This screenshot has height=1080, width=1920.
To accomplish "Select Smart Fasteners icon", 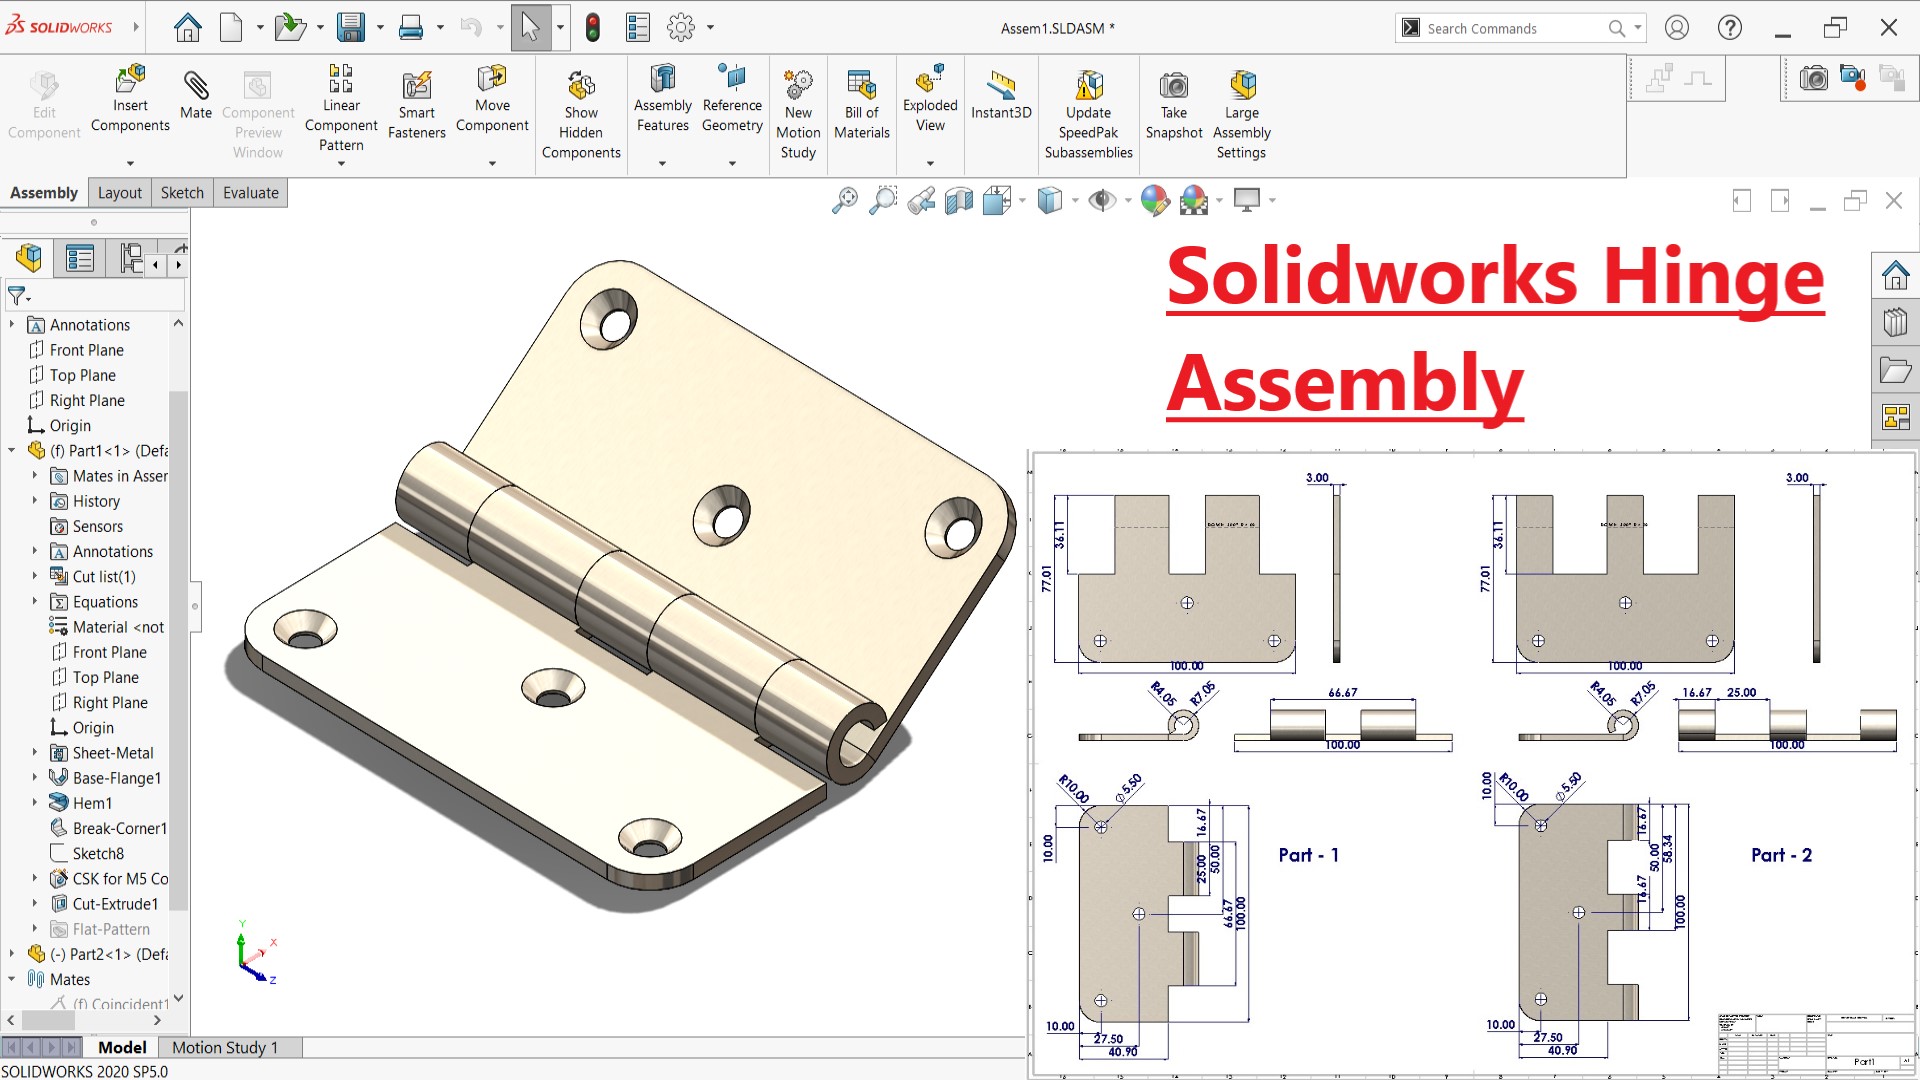I will [x=417, y=86].
